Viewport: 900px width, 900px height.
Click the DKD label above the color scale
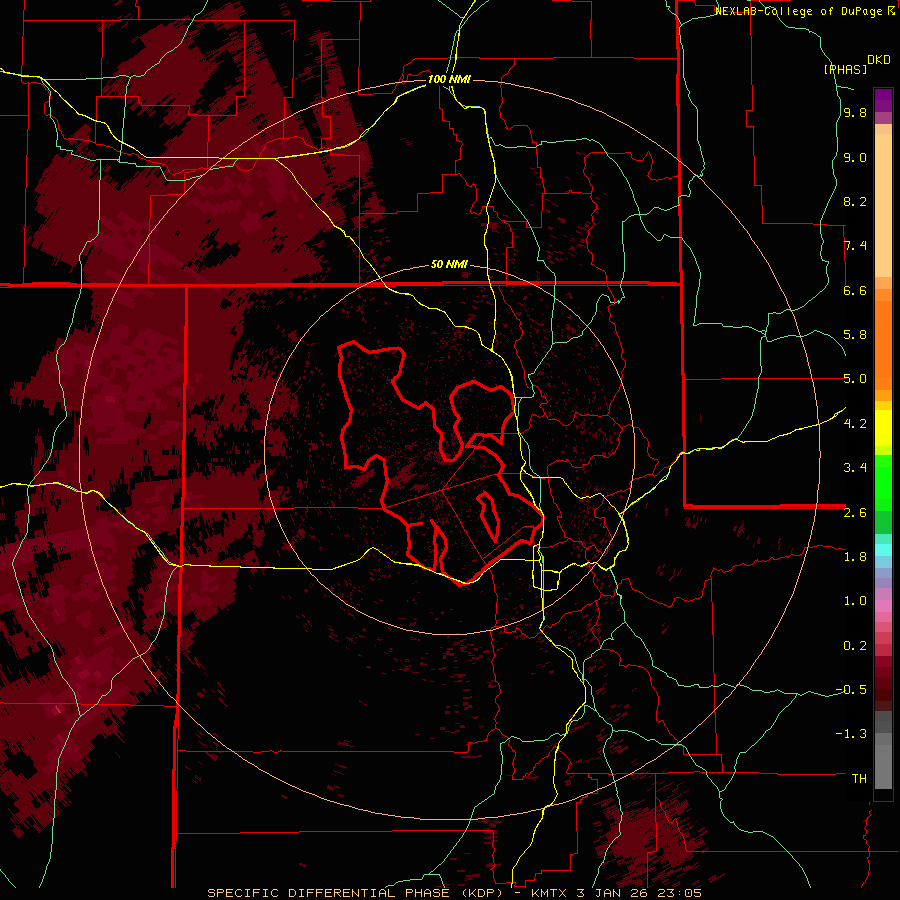(879, 60)
